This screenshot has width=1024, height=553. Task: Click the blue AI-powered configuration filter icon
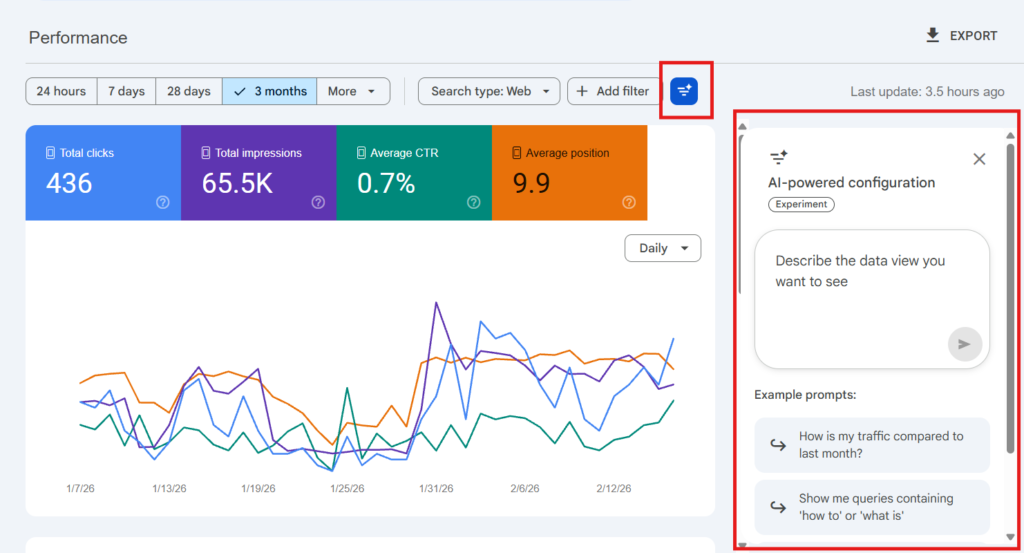[x=684, y=91]
